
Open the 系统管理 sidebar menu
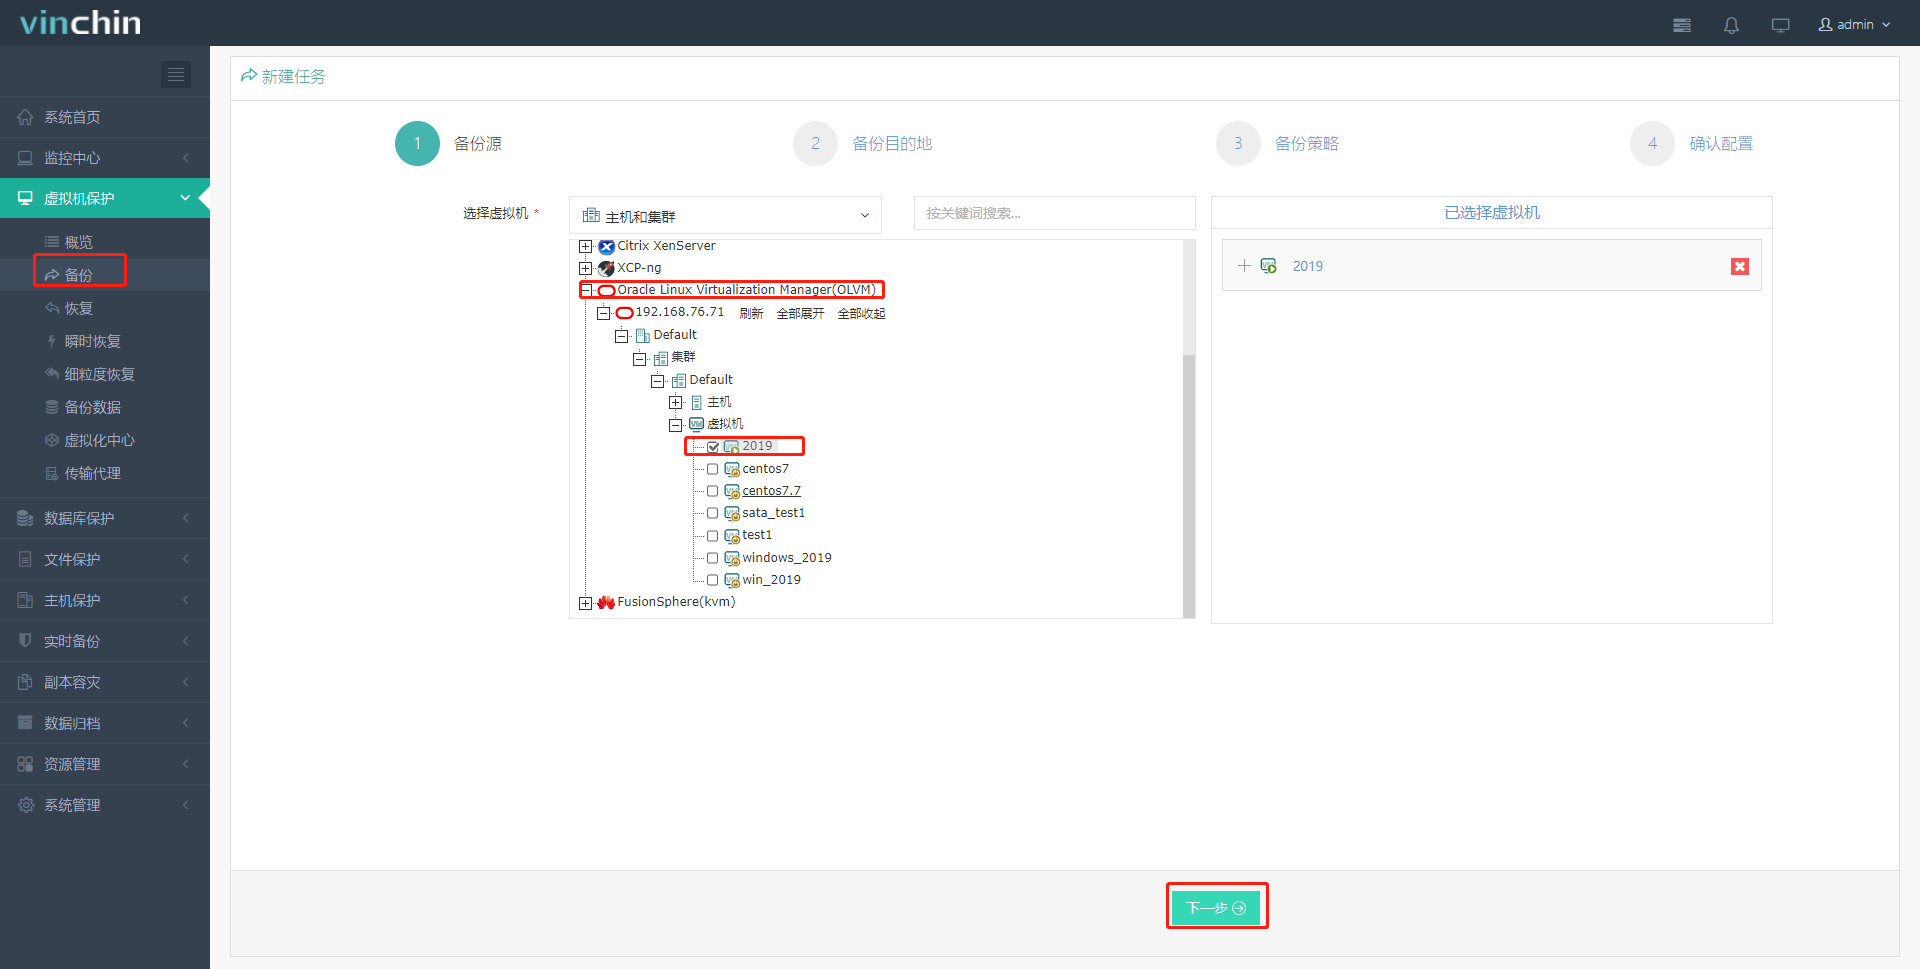pos(72,804)
